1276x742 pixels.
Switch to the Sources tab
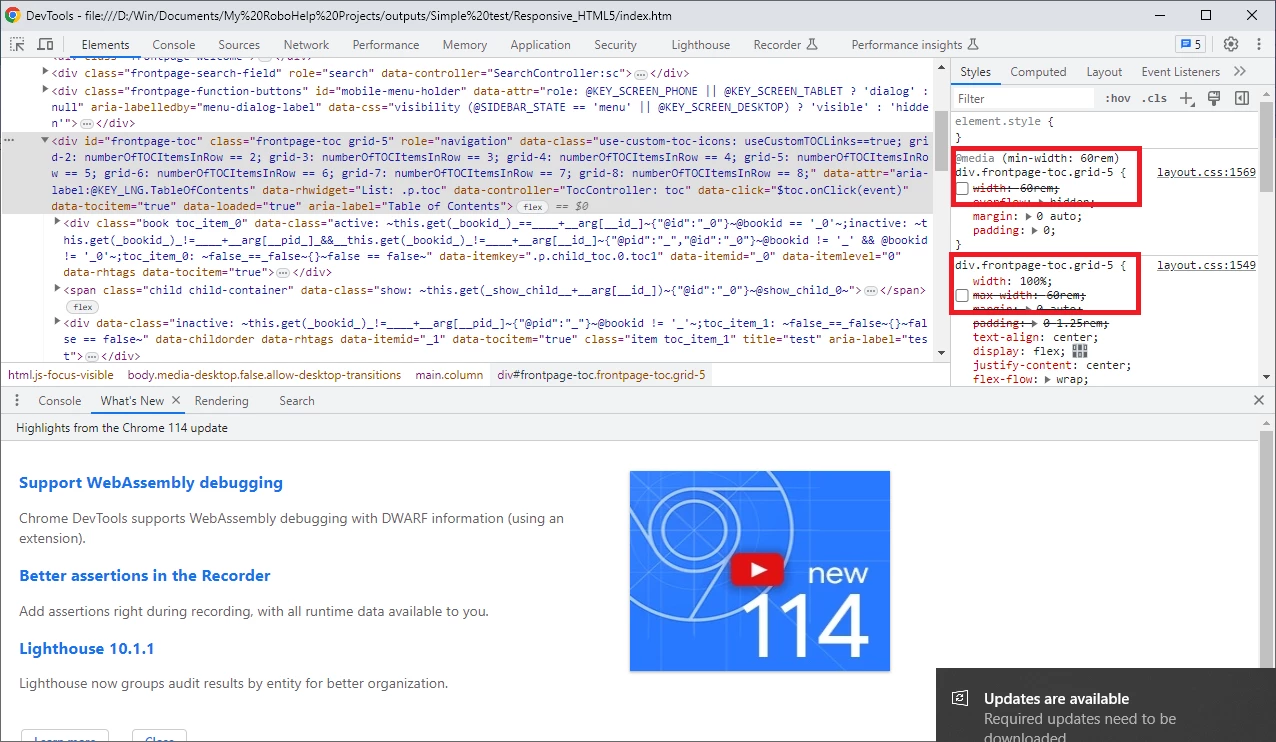click(239, 44)
